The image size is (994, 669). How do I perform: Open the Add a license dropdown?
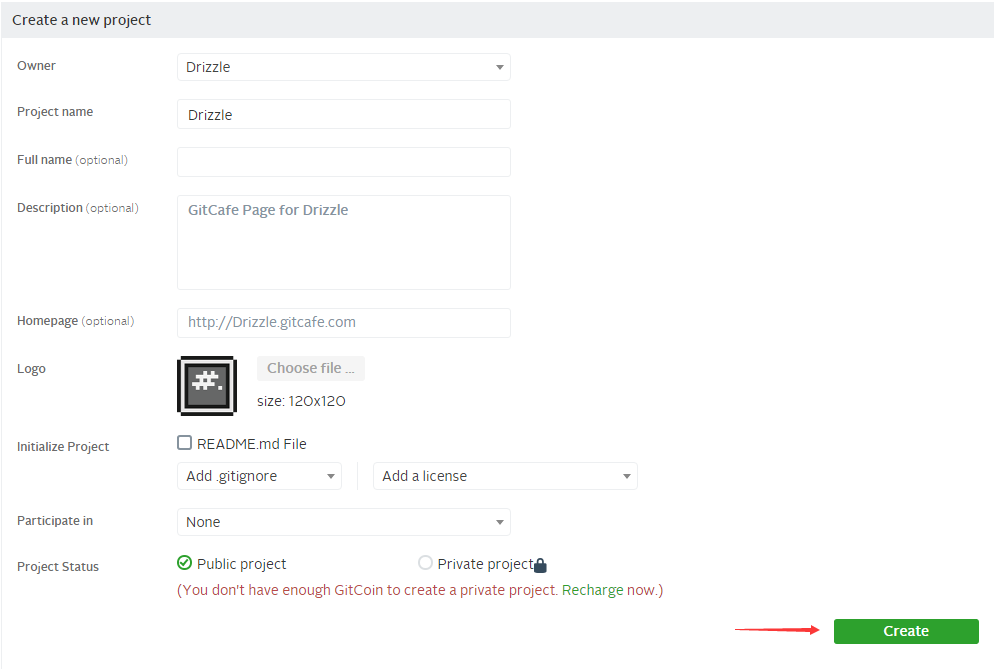point(504,476)
